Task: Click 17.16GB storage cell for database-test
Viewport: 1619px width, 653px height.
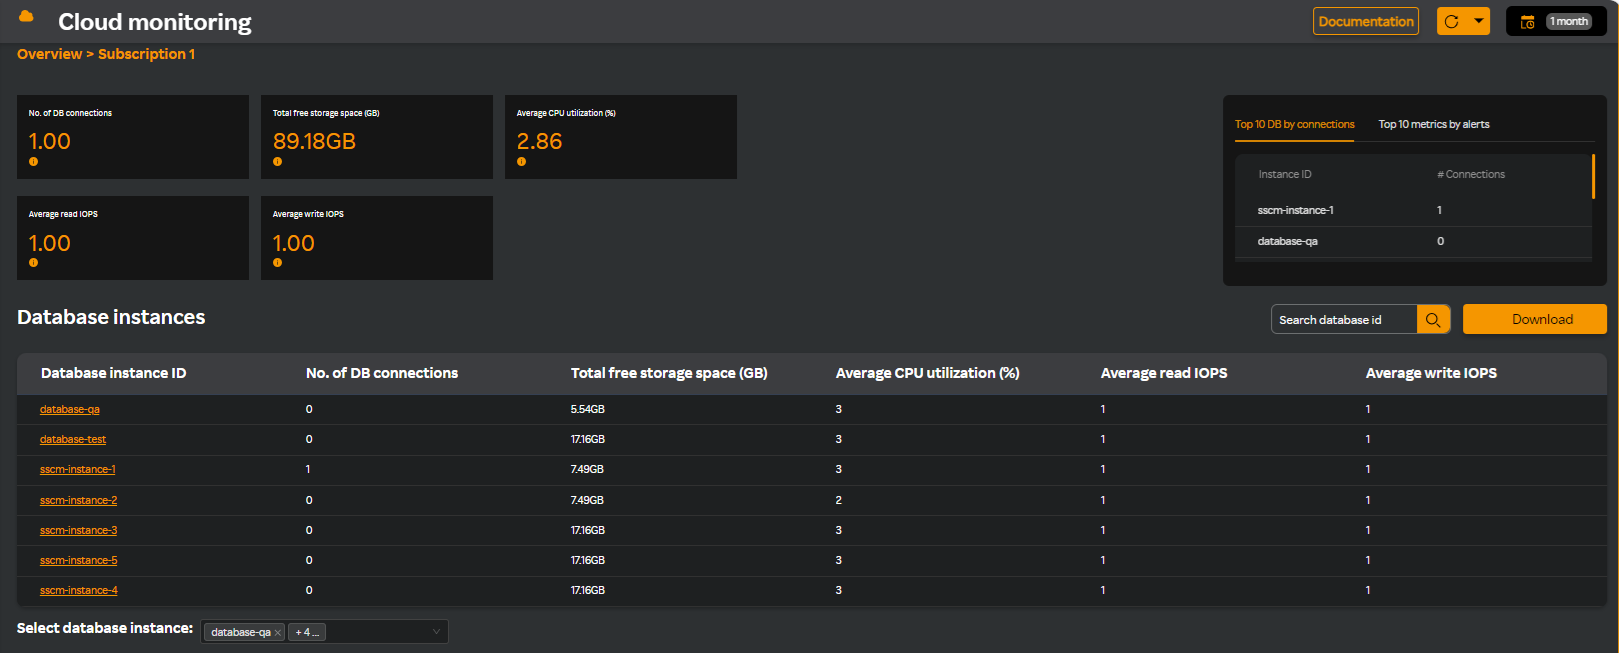Action: tap(588, 439)
